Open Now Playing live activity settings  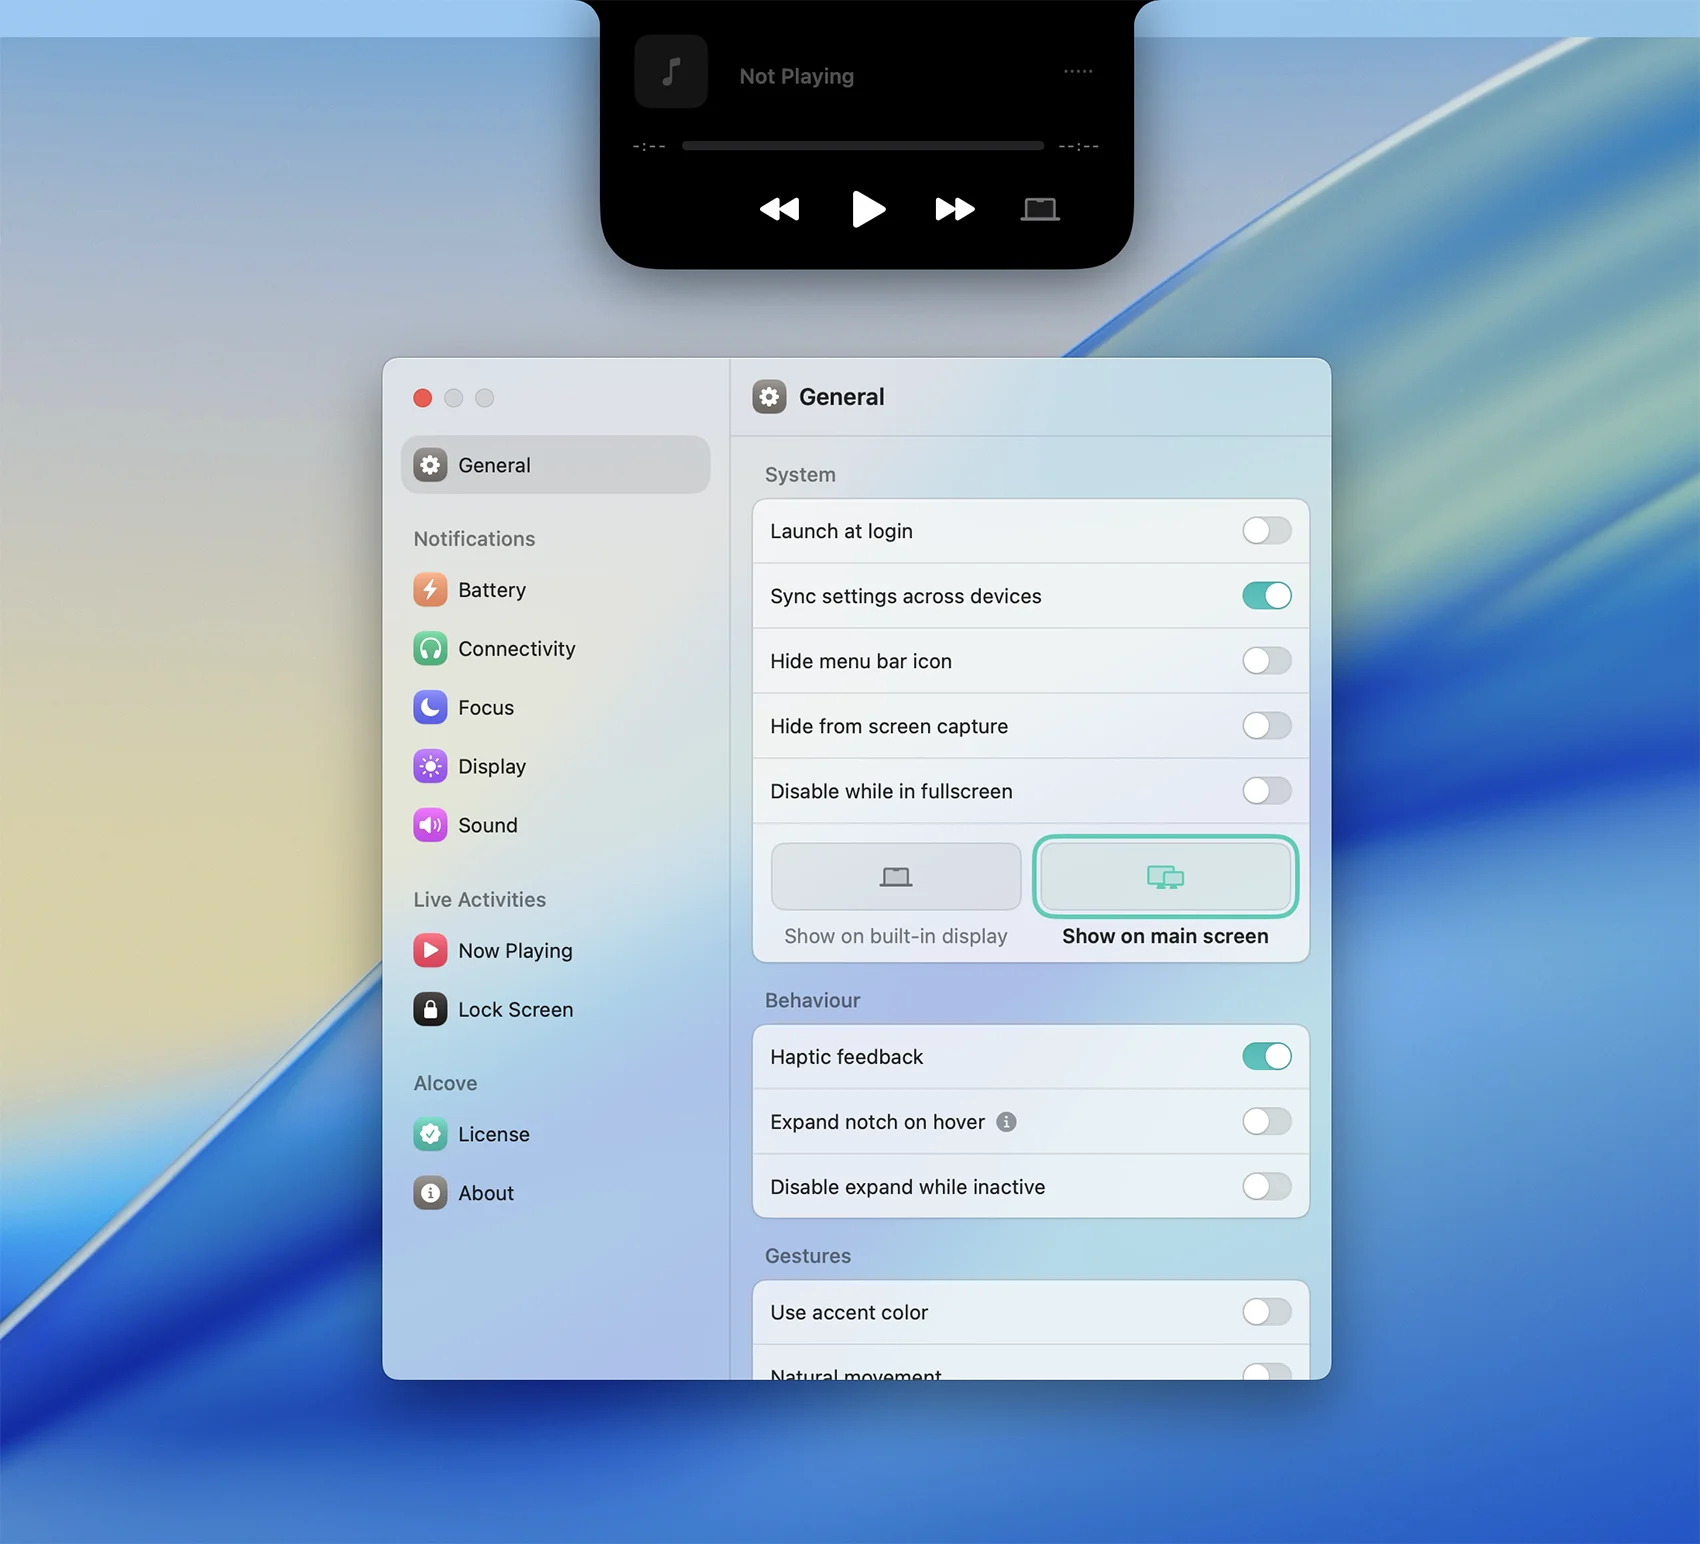[514, 951]
